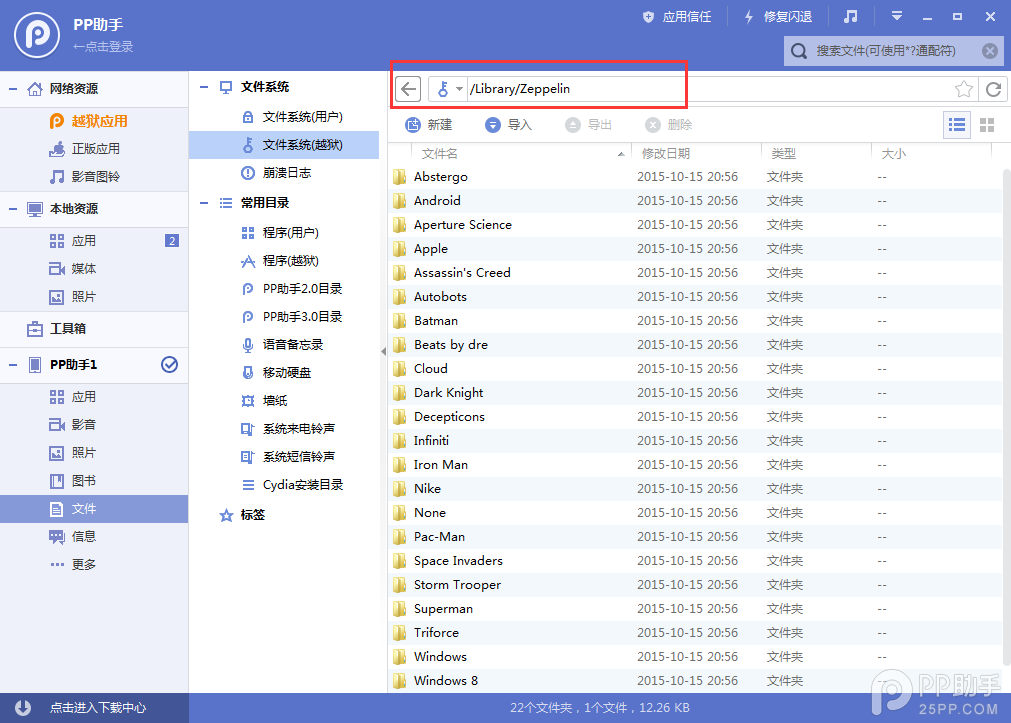Collapse side panel with splitter arrow
This screenshot has width=1011, height=723.
pyautogui.click(x=384, y=352)
